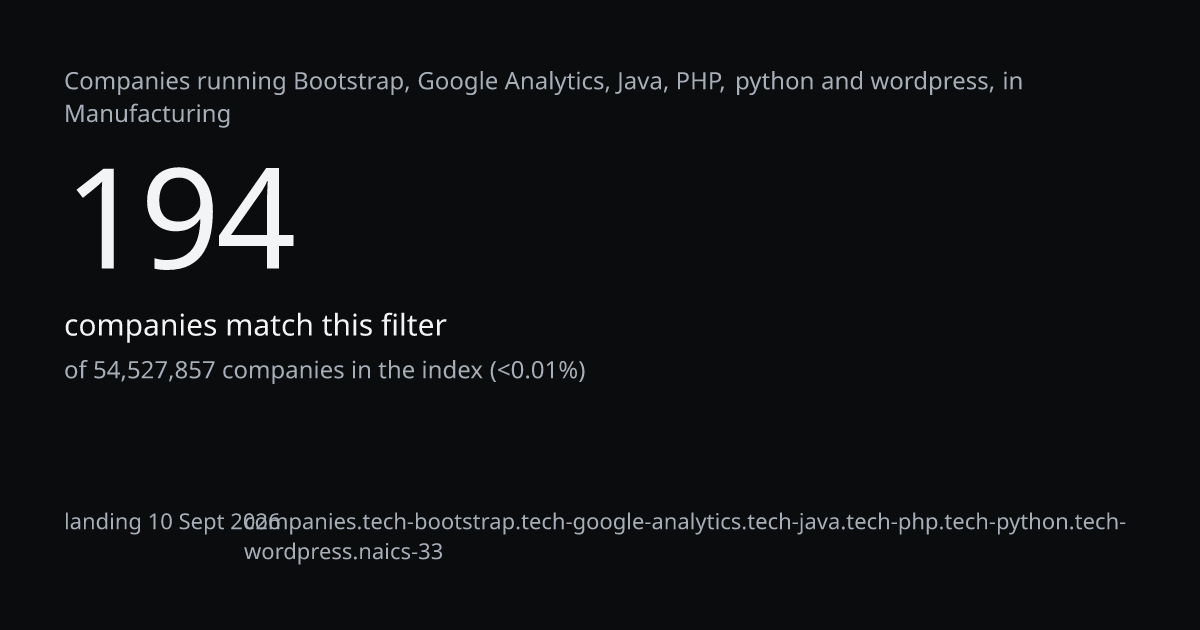Click 'companies in the index' text
This screenshot has height=630, width=1200.
(352, 371)
